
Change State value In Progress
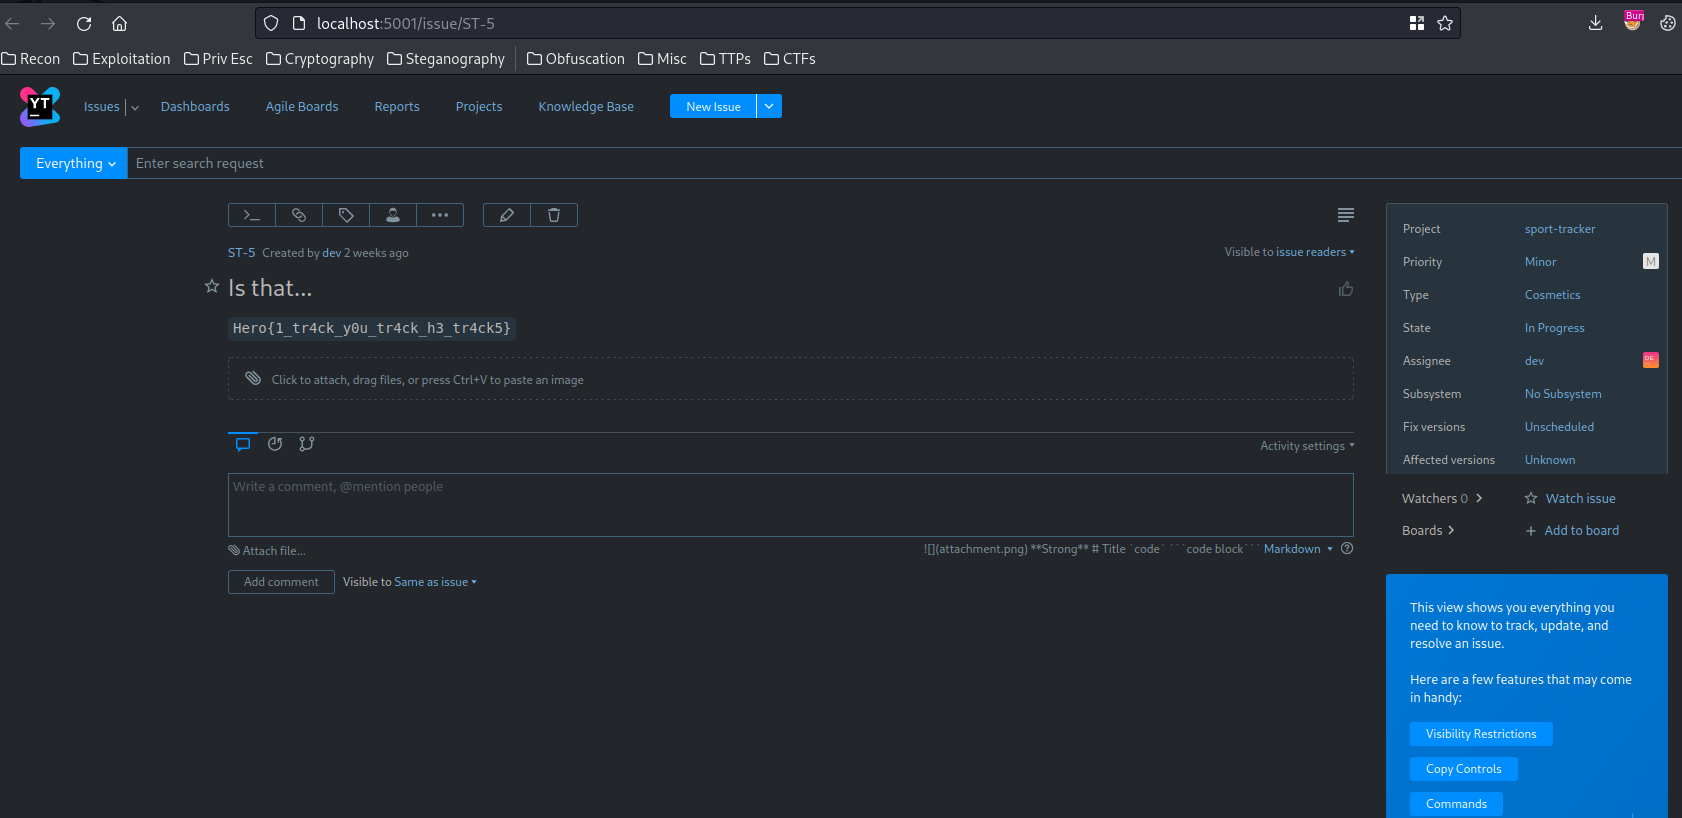[1554, 328]
